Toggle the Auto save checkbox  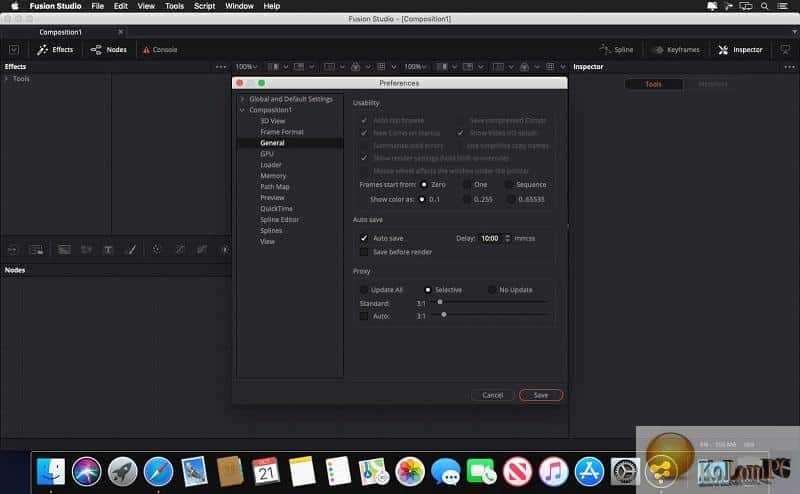click(x=364, y=238)
